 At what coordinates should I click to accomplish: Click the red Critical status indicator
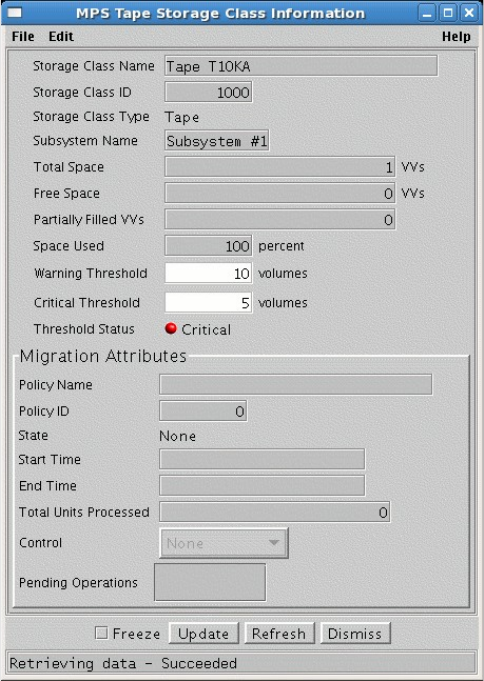[x=171, y=329]
